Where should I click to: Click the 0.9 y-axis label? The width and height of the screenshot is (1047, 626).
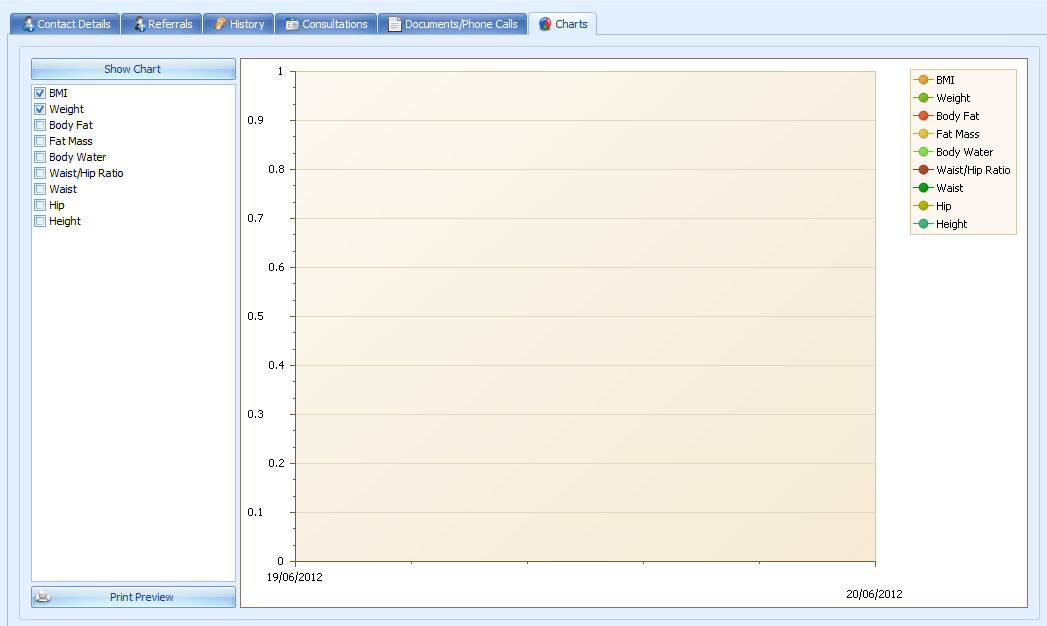click(x=256, y=120)
